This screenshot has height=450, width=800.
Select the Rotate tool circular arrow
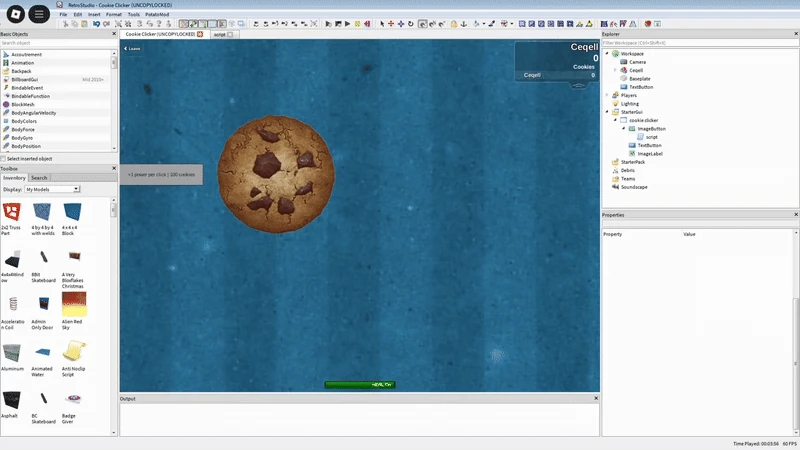click(411, 24)
